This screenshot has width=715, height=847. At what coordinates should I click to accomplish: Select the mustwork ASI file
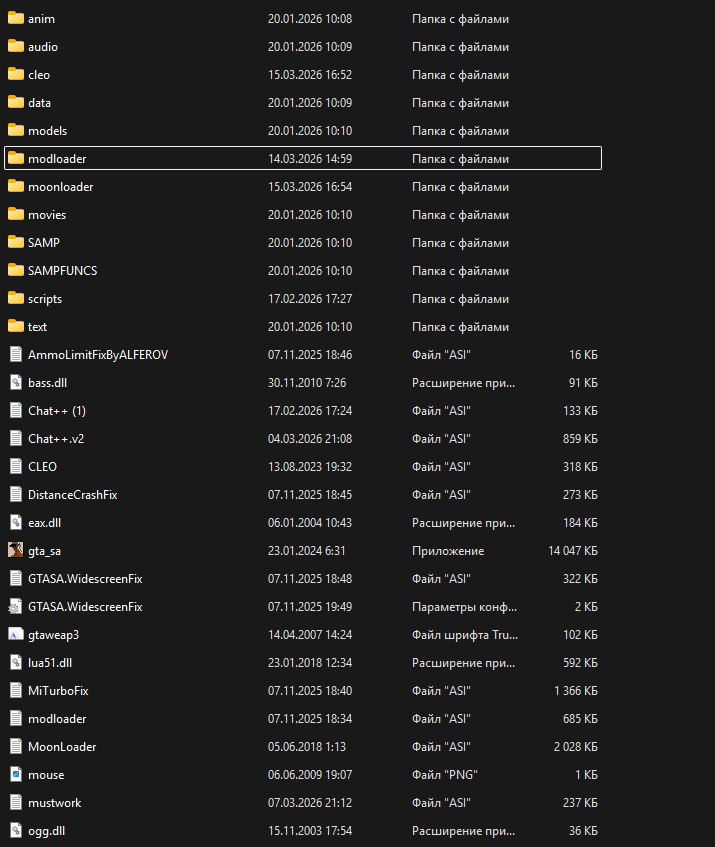[x=54, y=803]
